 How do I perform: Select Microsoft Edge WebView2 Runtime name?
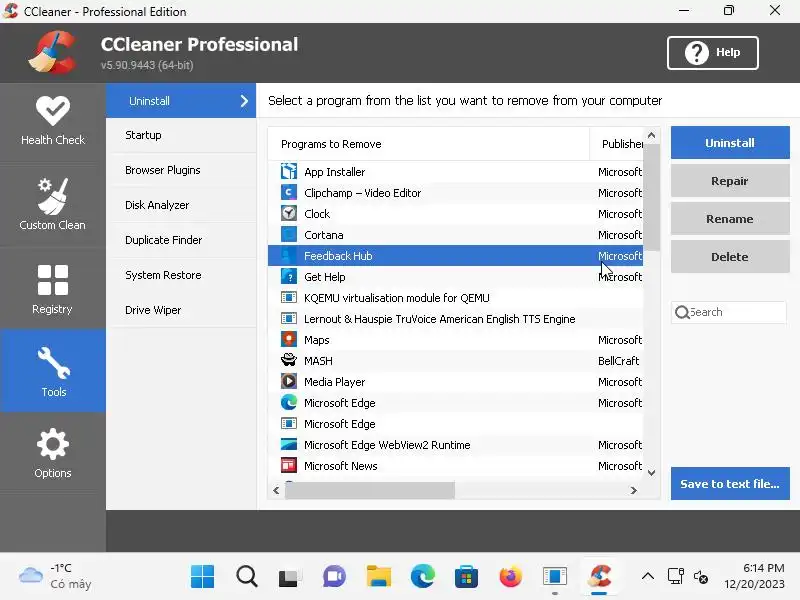tap(387, 445)
